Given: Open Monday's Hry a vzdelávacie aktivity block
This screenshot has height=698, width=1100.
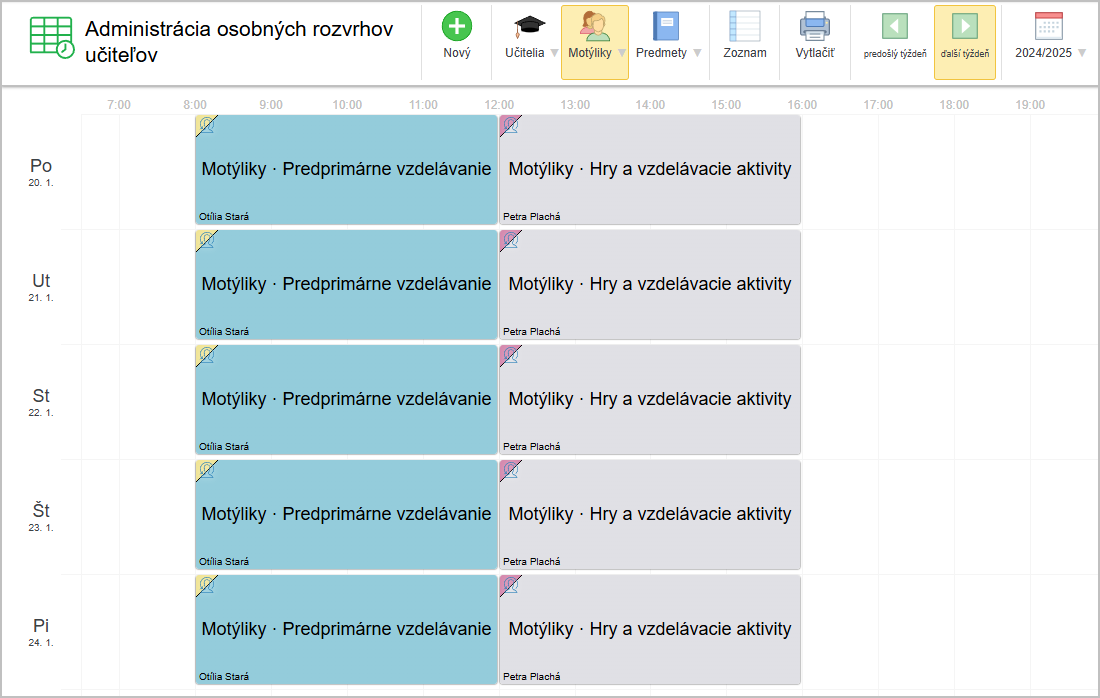Looking at the screenshot, I should 650,170.
